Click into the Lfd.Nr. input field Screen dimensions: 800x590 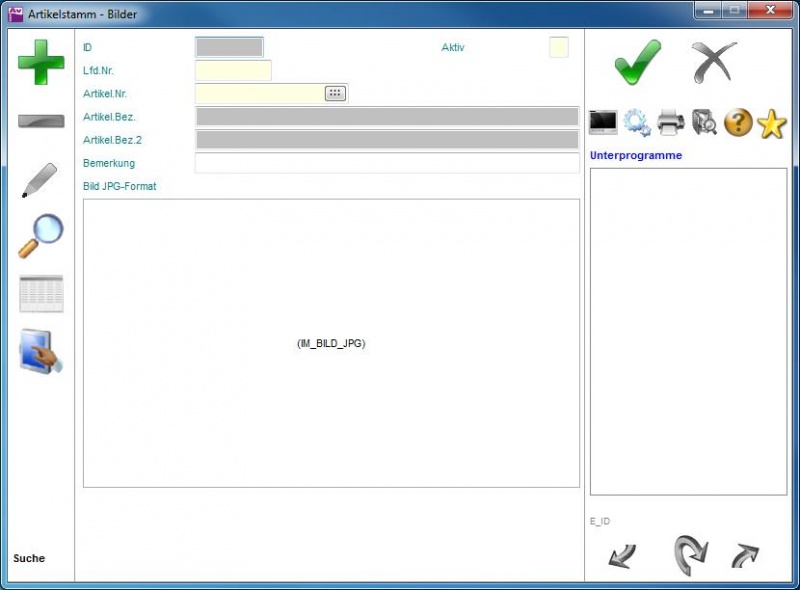pyautogui.click(x=233, y=70)
